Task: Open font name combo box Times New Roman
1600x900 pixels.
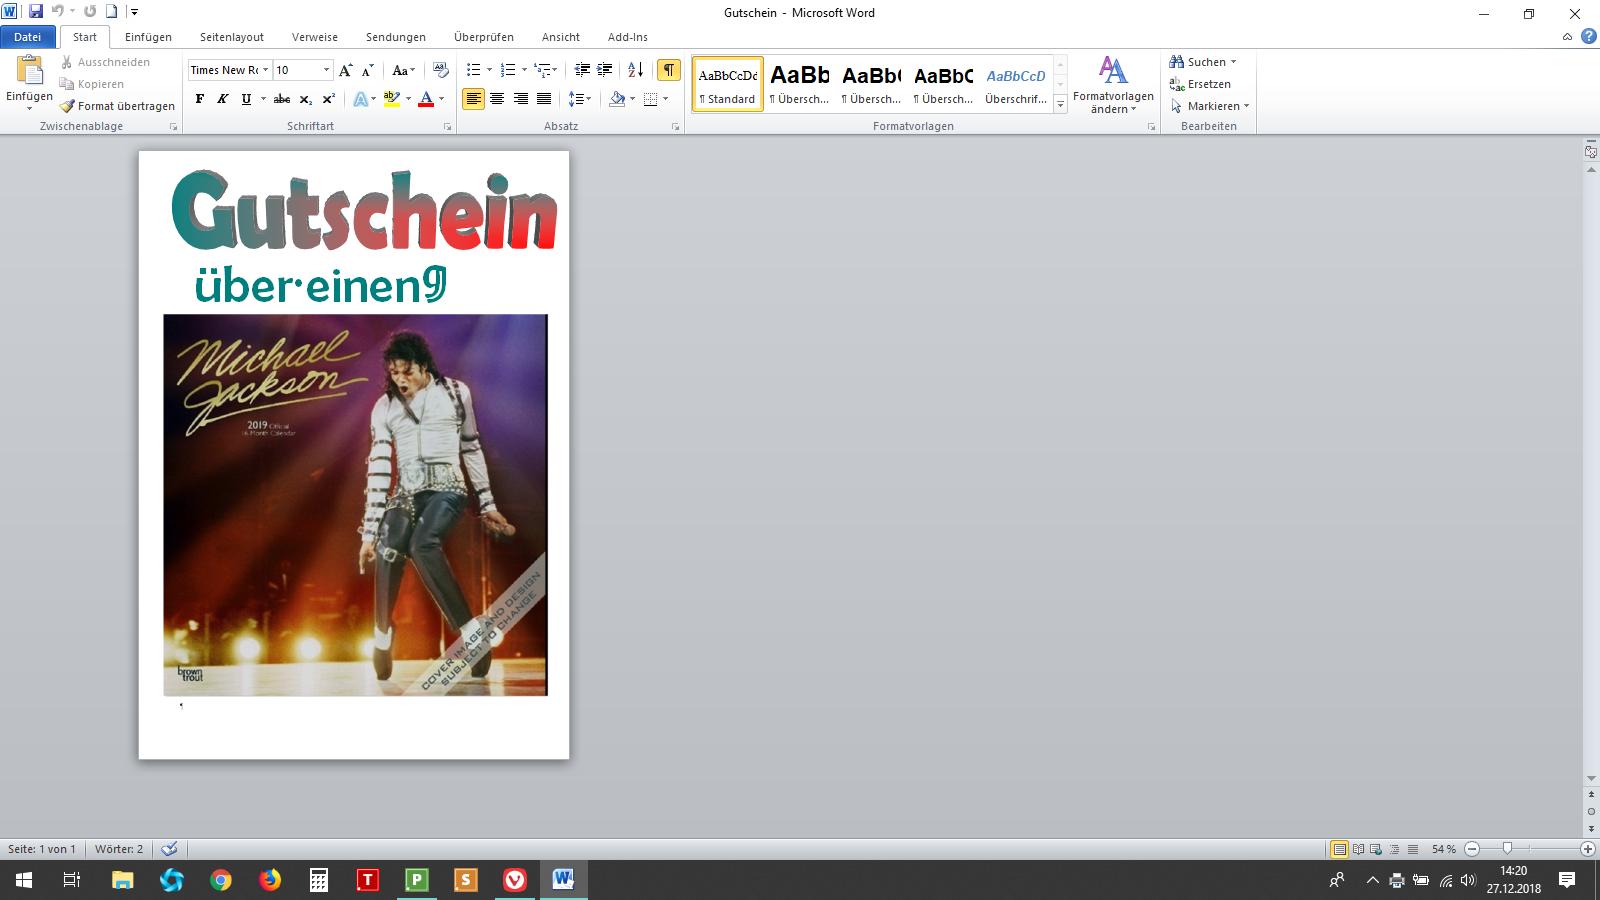Action: [x=229, y=70]
